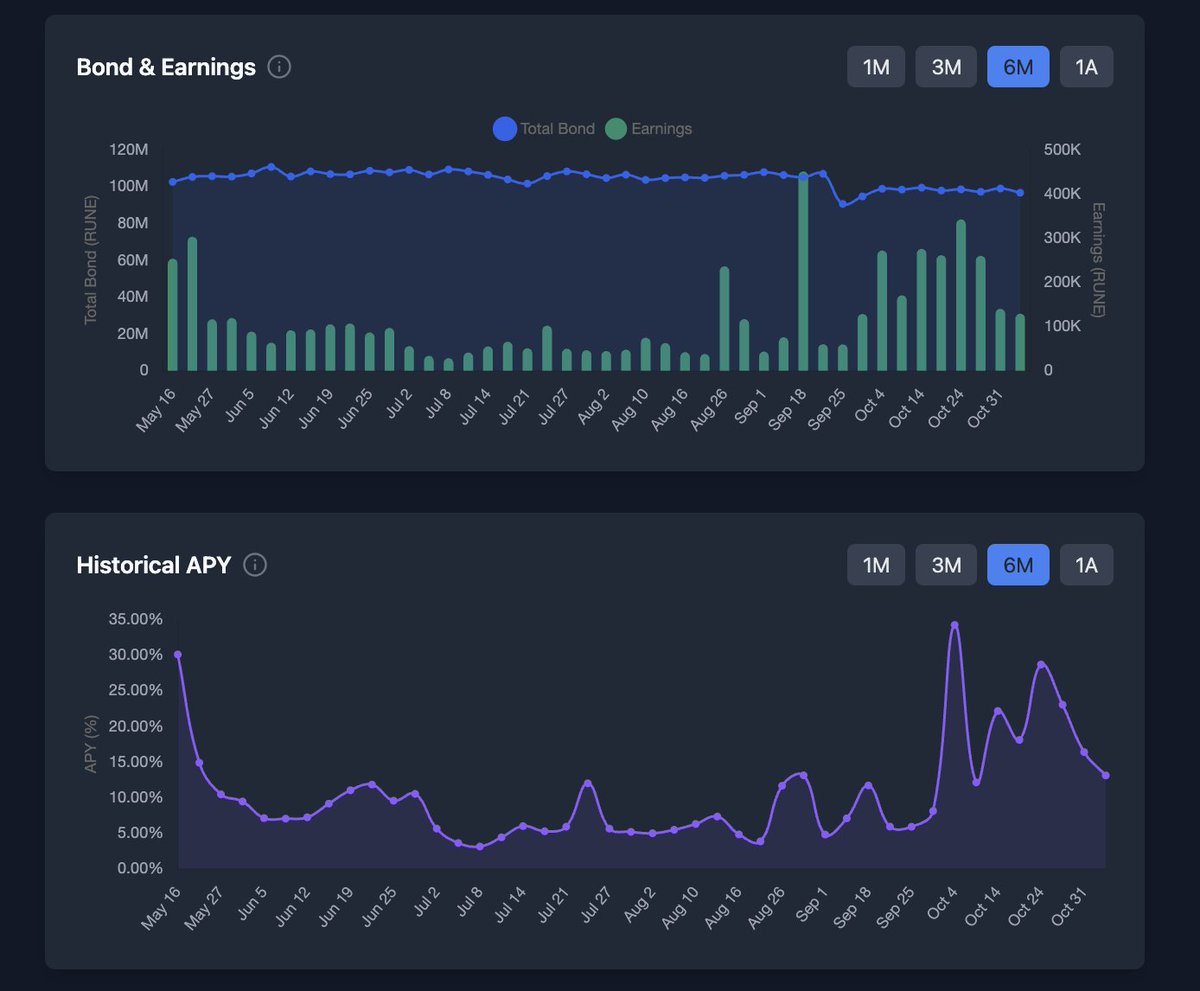Click the Earnings (RUNE) axis title
Image resolution: width=1200 pixels, height=991 pixels.
coord(1097,260)
